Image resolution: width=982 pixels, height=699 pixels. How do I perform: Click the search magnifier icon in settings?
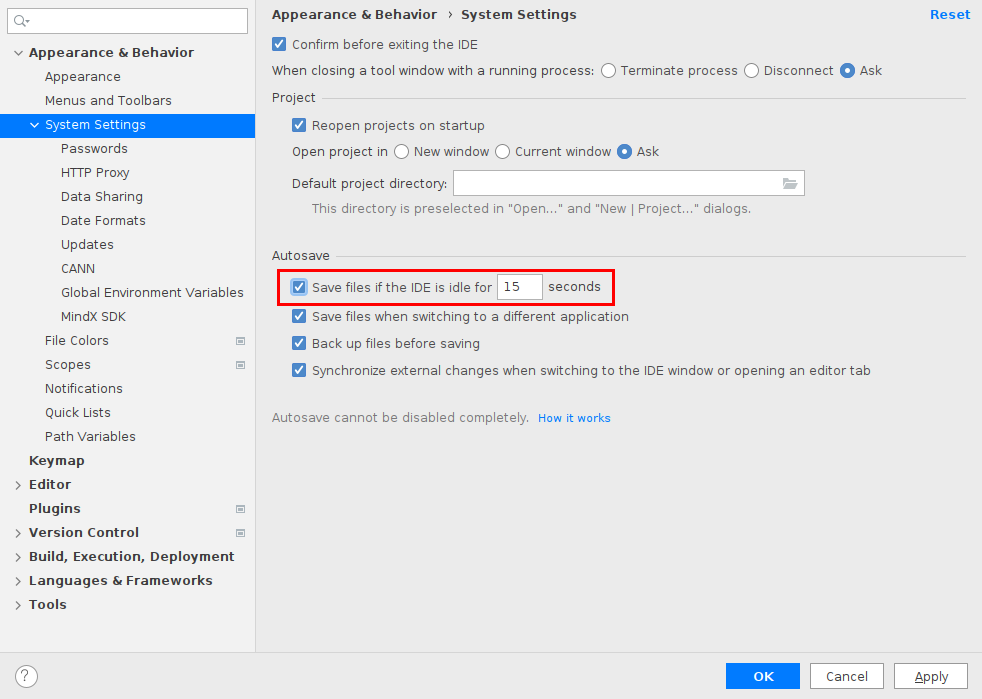(21, 21)
